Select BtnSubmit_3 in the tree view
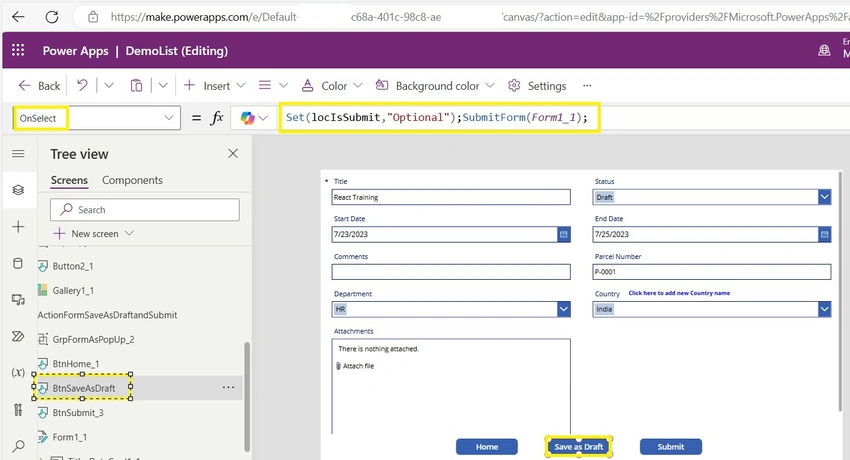 coord(78,413)
